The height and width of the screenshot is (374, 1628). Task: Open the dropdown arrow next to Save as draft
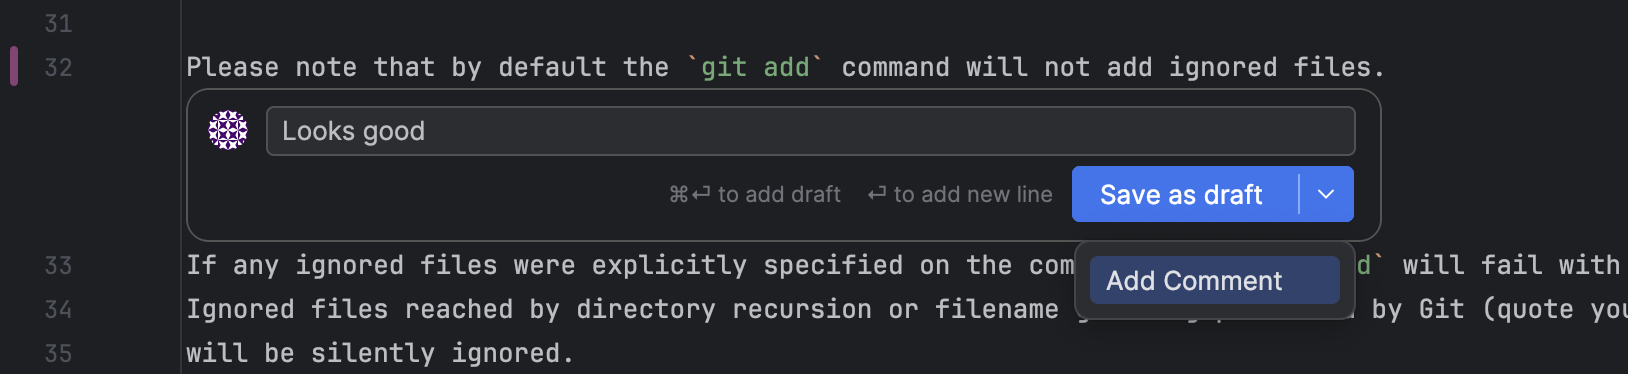(1326, 194)
